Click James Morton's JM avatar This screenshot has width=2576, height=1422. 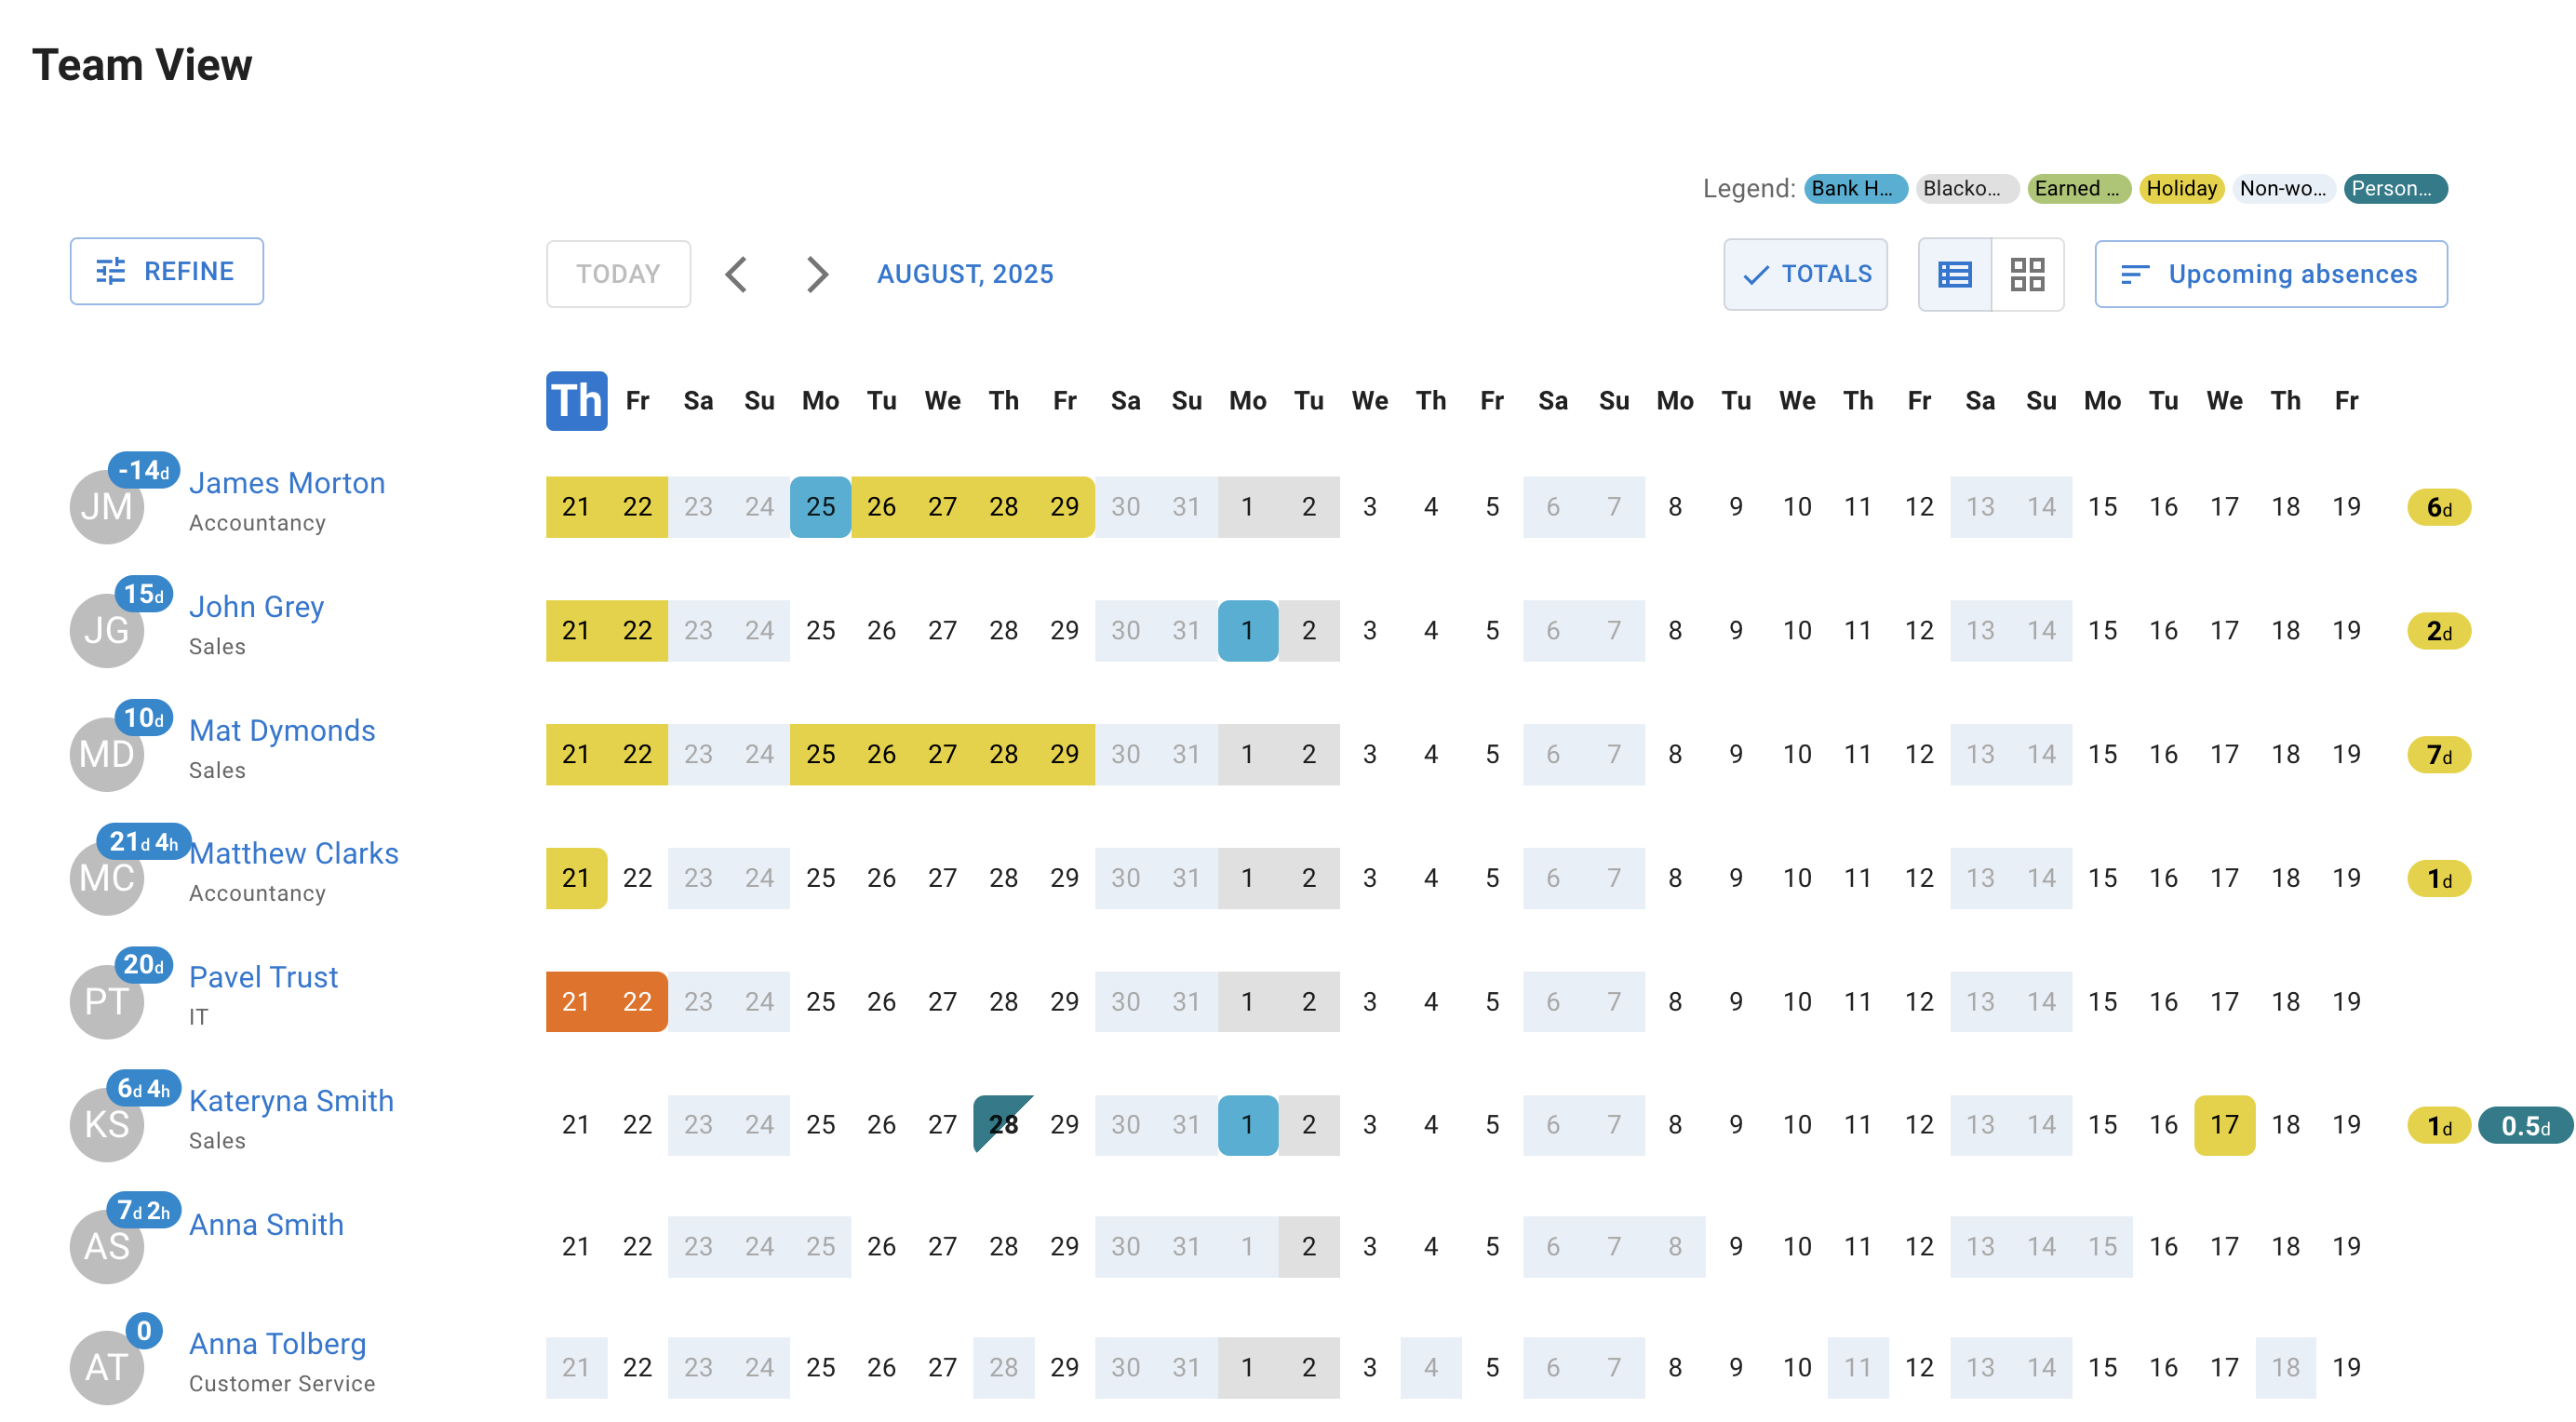click(106, 506)
